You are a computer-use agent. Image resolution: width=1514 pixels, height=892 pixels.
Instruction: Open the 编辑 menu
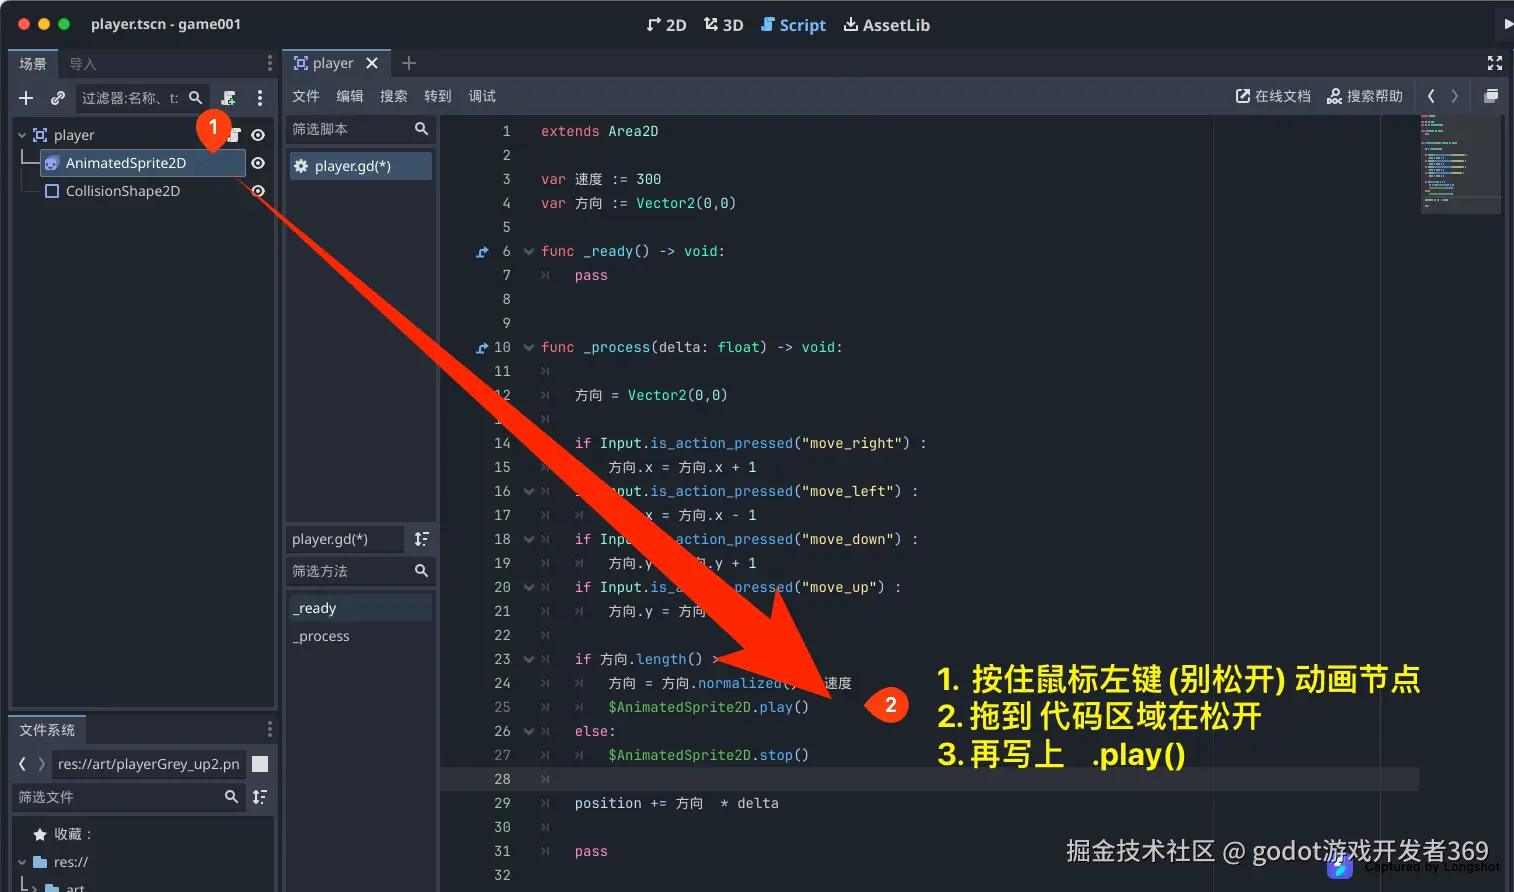click(350, 96)
